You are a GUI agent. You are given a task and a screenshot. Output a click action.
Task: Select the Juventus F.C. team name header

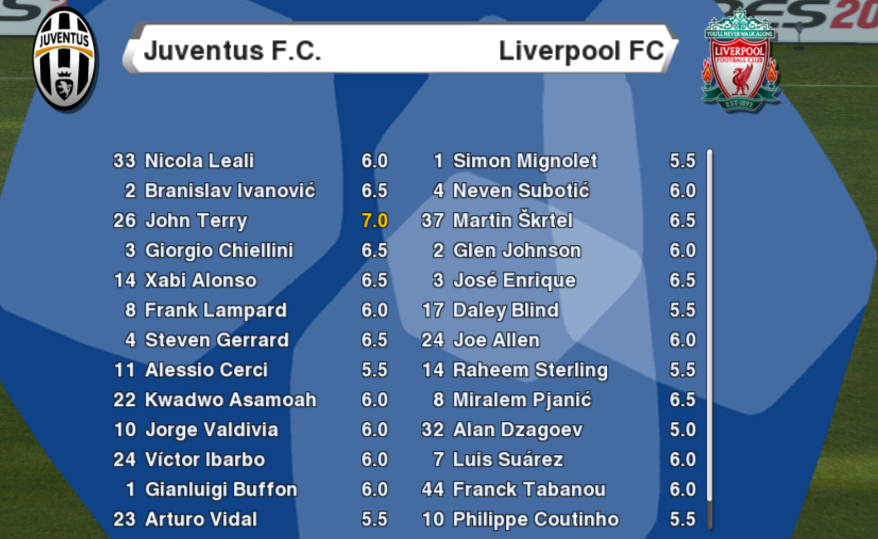232,51
